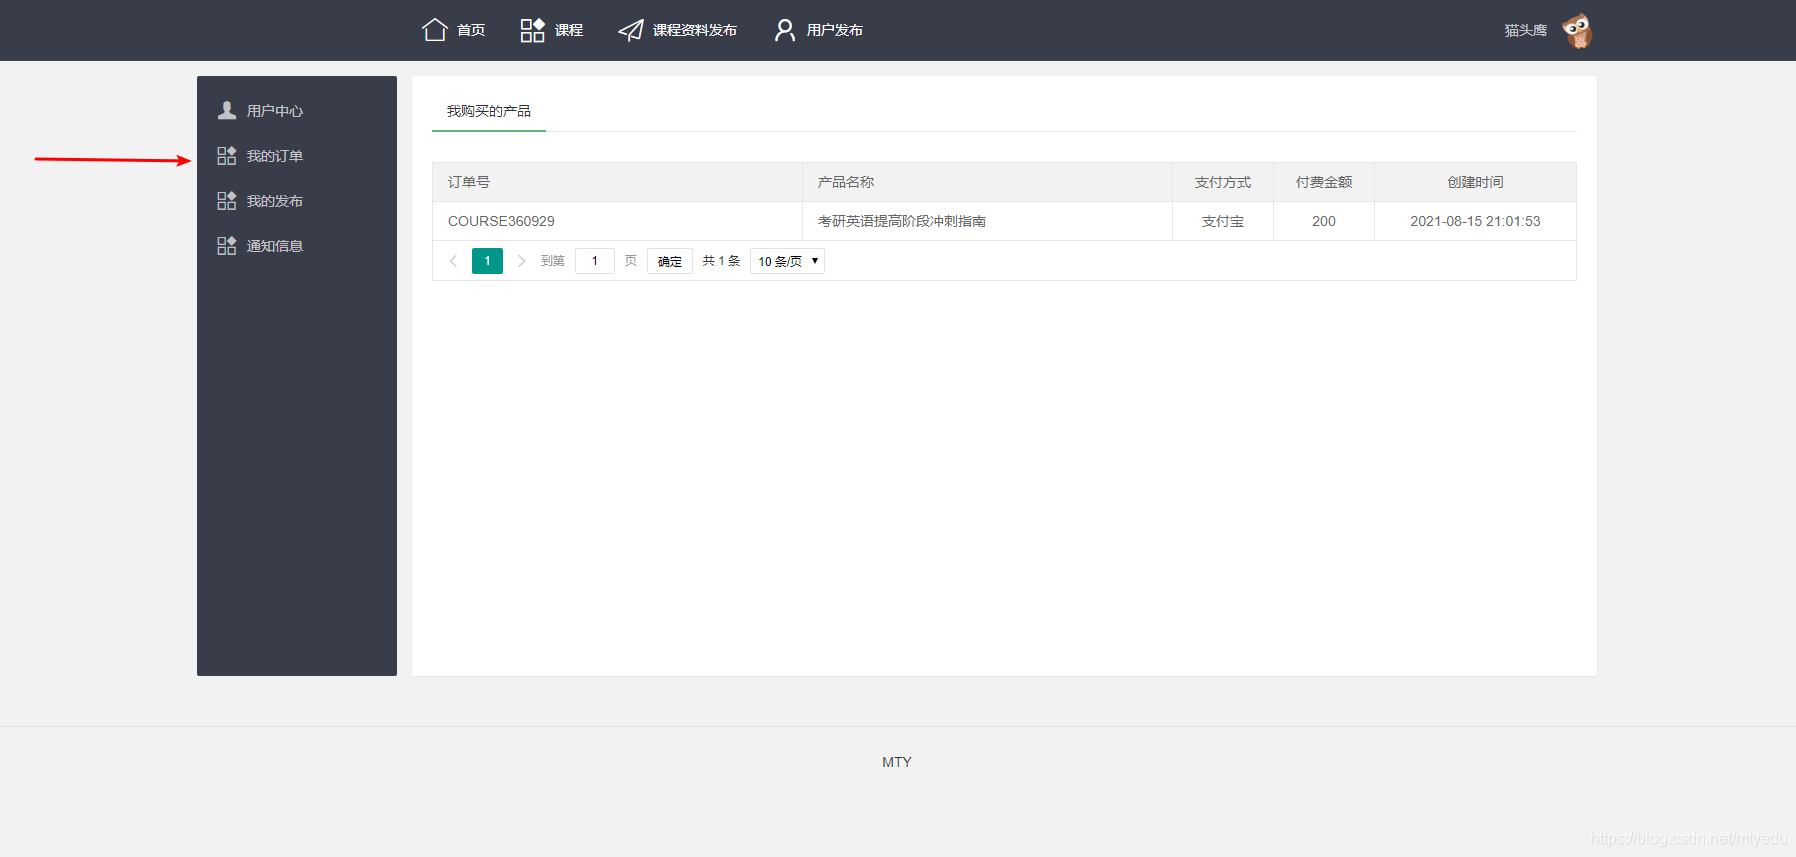This screenshot has height=857, width=1796.
Task: Go to next page arrow in pagination
Action: pos(521,261)
